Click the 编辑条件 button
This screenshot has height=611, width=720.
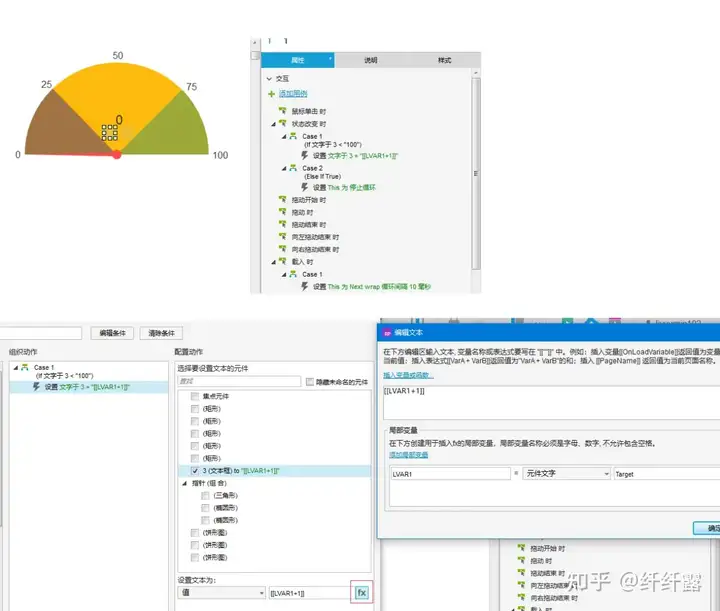pyautogui.click(x=112, y=333)
